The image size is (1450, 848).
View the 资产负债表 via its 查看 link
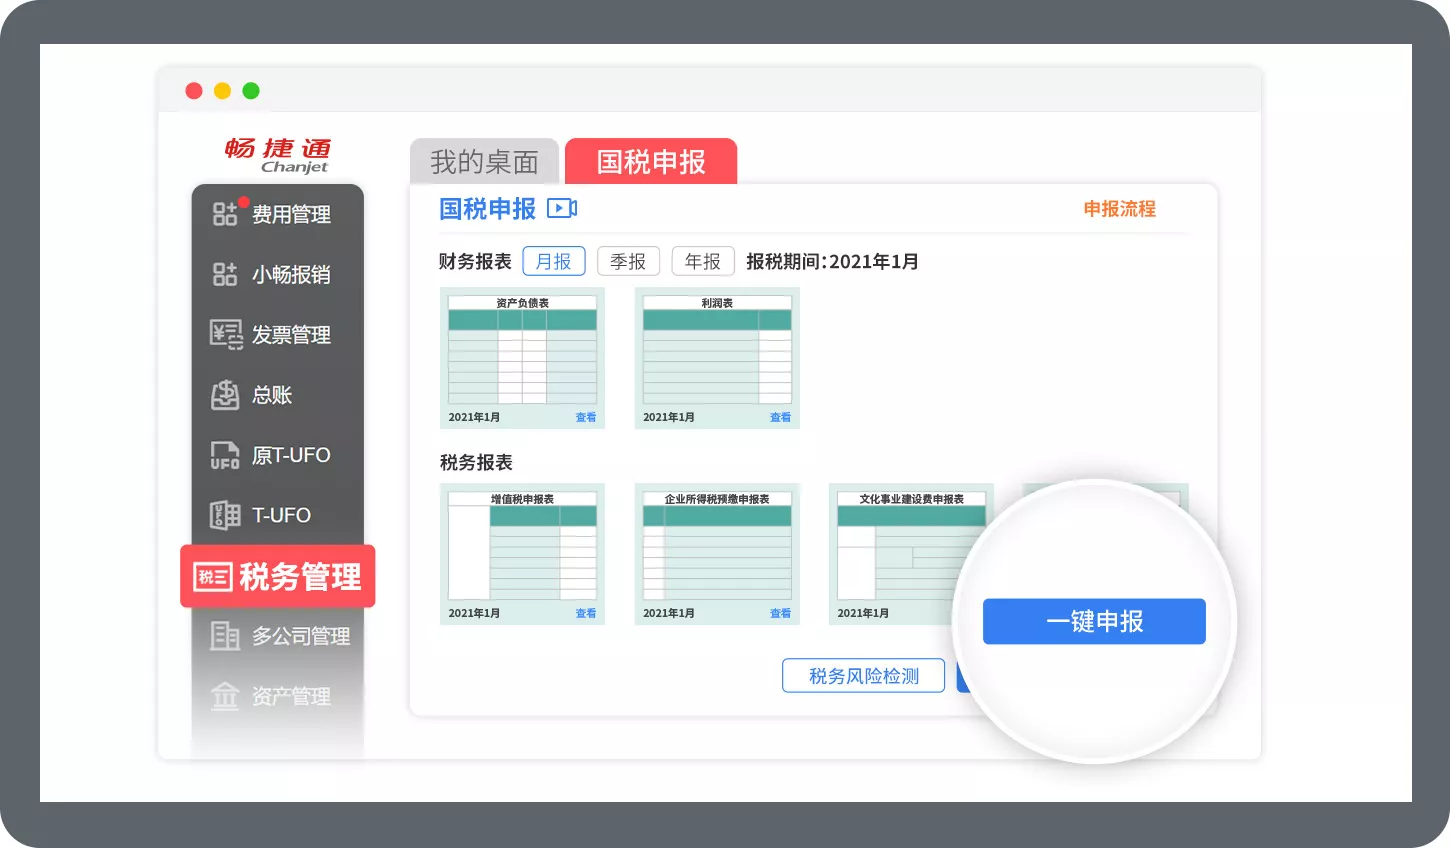(x=585, y=416)
